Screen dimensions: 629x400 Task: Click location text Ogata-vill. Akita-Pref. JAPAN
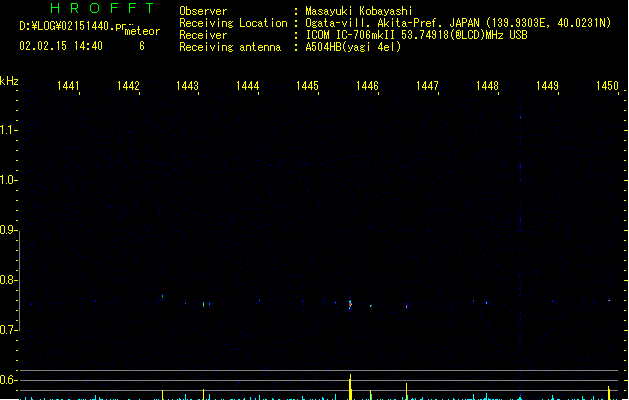pos(392,23)
